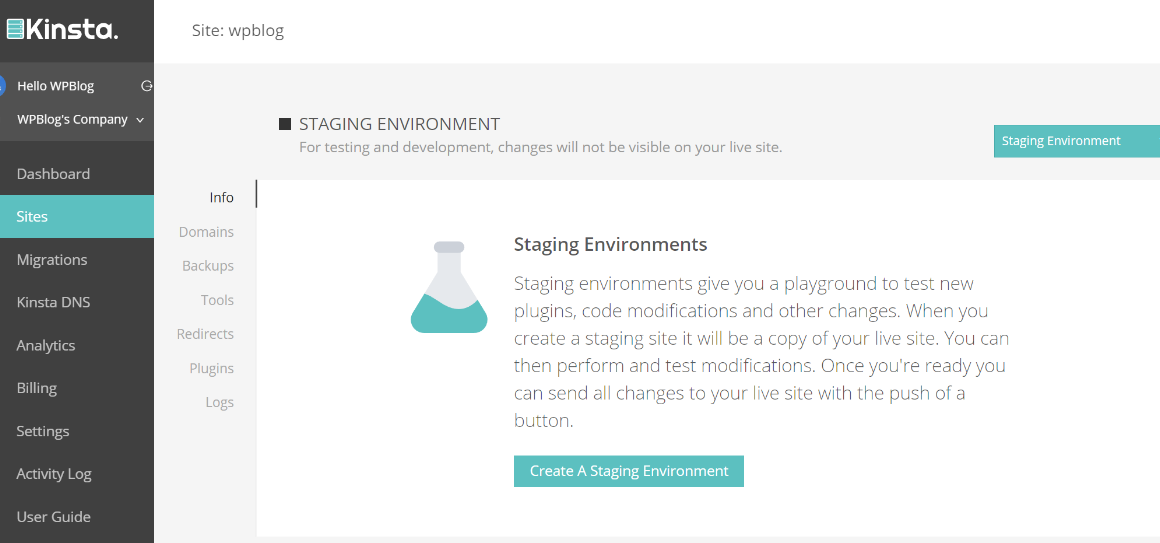The height and width of the screenshot is (543, 1160).
Task: Switch to the Backups tab
Action: 208,266
